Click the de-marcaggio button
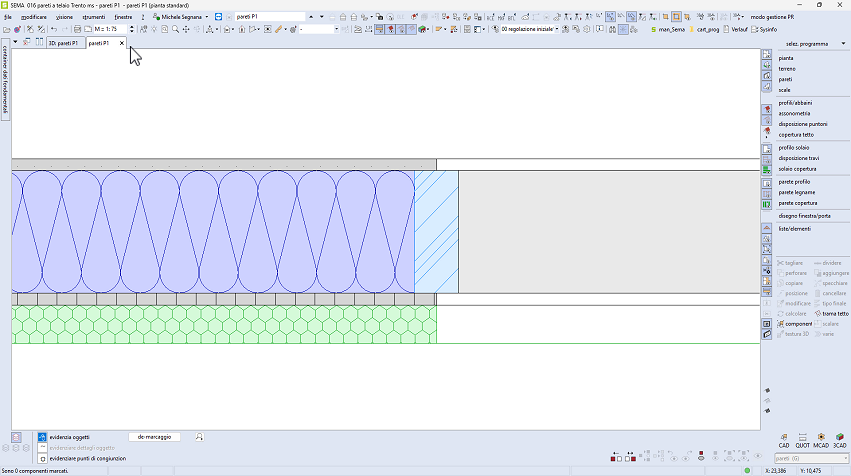The image size is (851, 476). pyautogui.click(x=154, y=437)
